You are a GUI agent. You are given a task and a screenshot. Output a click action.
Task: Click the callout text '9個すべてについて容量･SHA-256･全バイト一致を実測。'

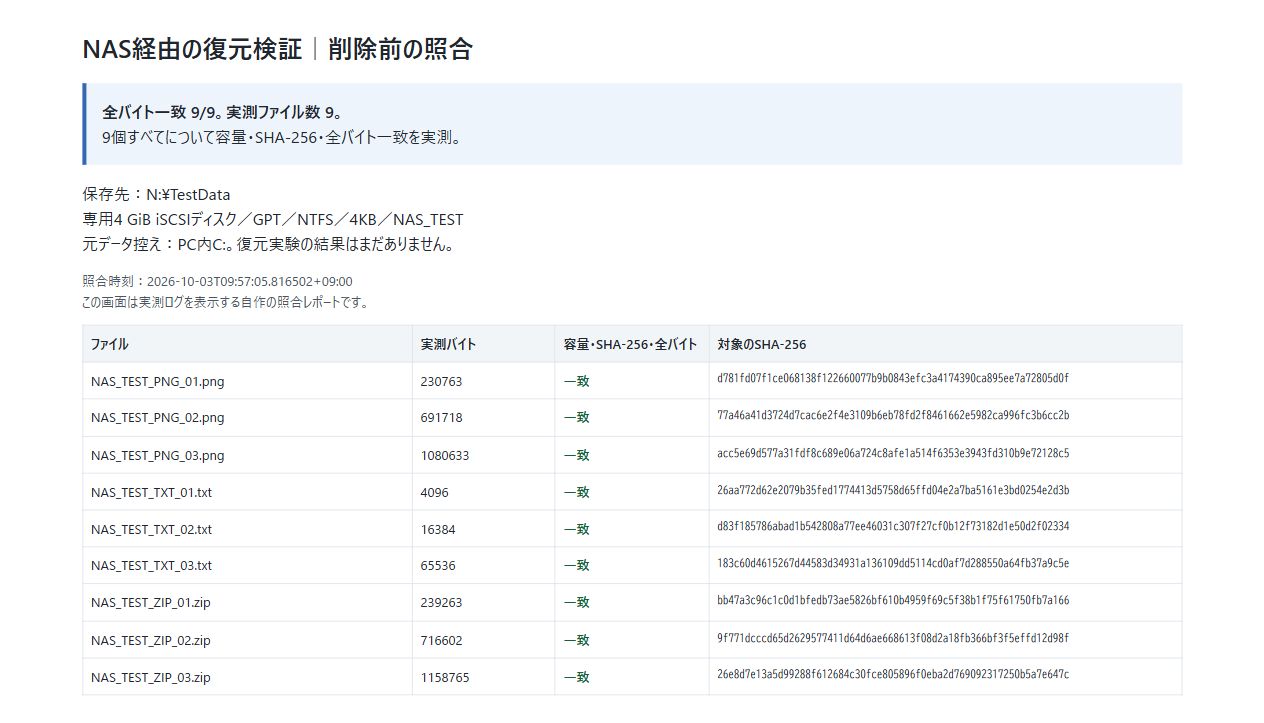tap(283, 138)
